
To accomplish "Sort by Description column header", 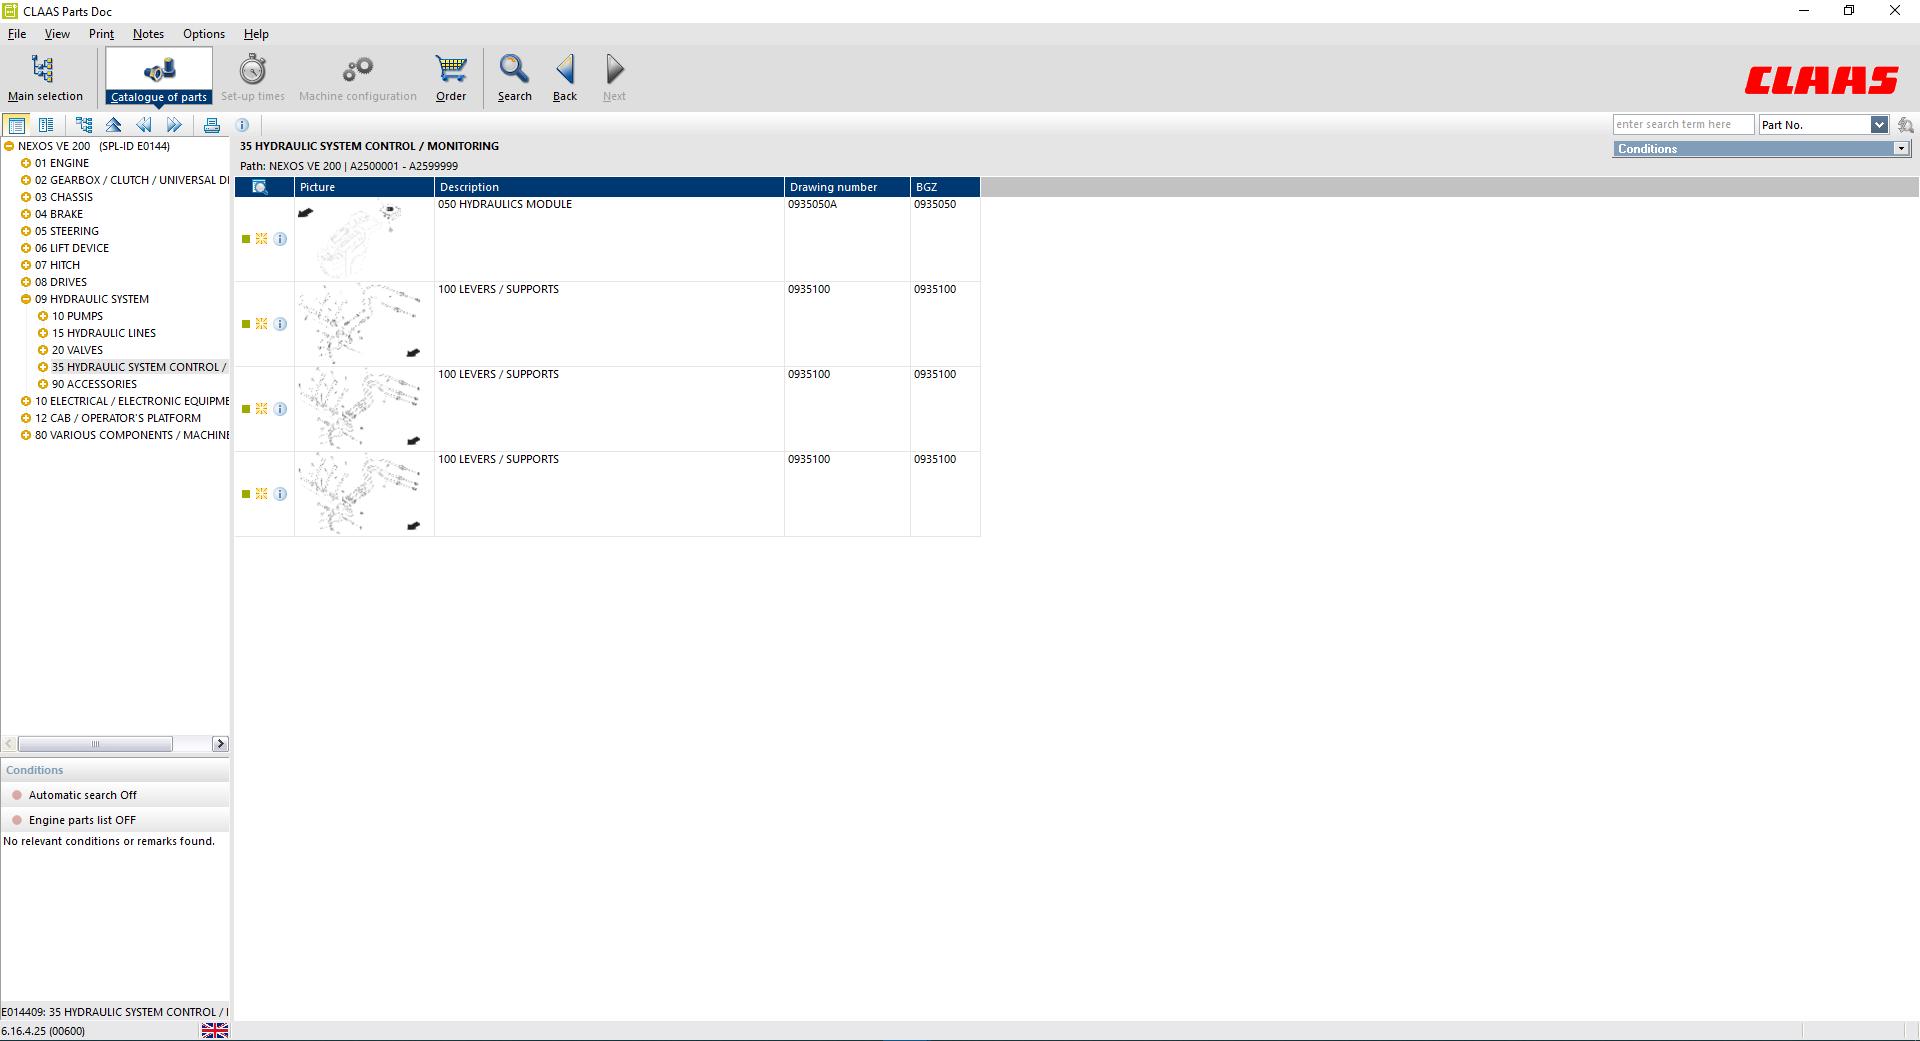I will point(609,187).
